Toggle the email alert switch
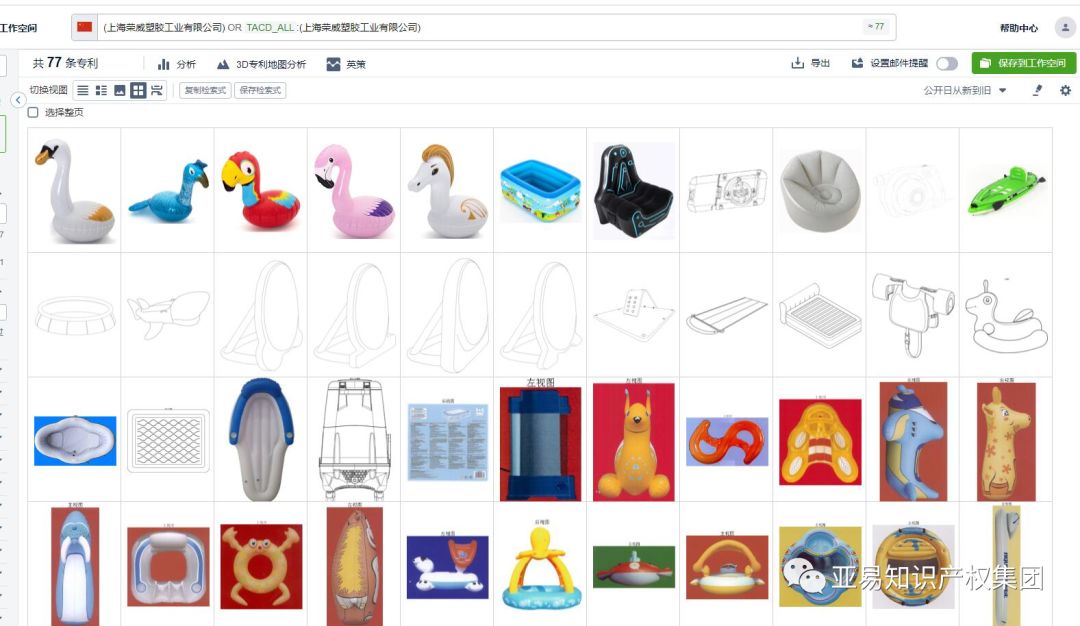The height and width of the screenshot is (626, 1080). pos(947,63)
